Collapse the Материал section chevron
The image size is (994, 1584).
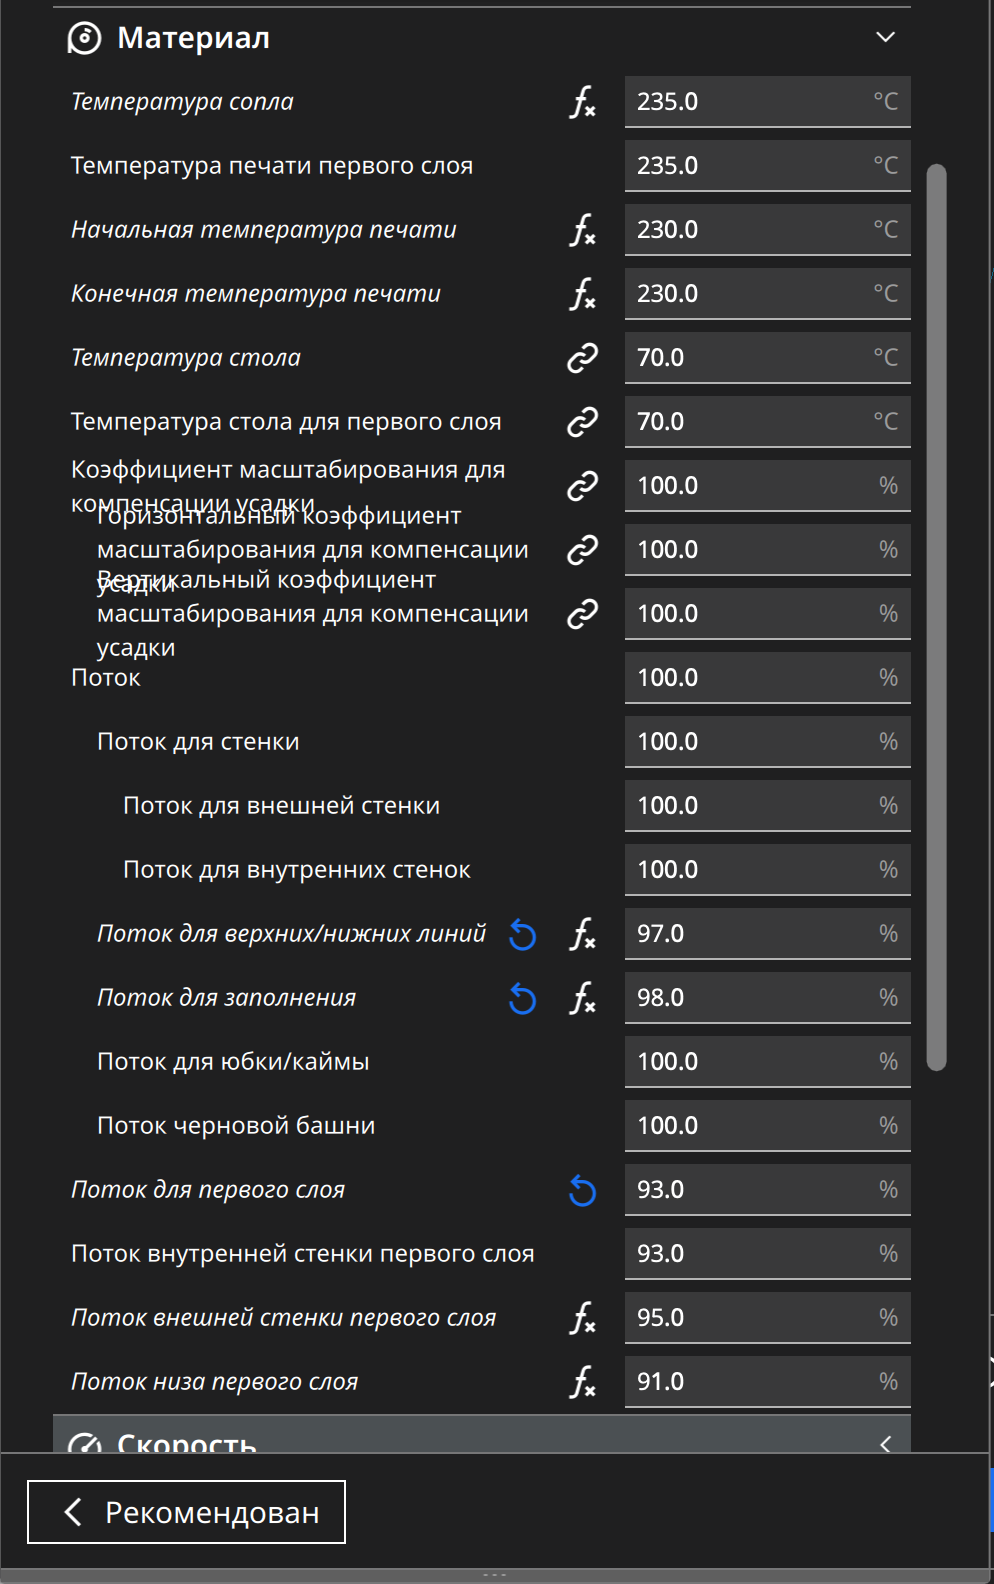[885, 37]
